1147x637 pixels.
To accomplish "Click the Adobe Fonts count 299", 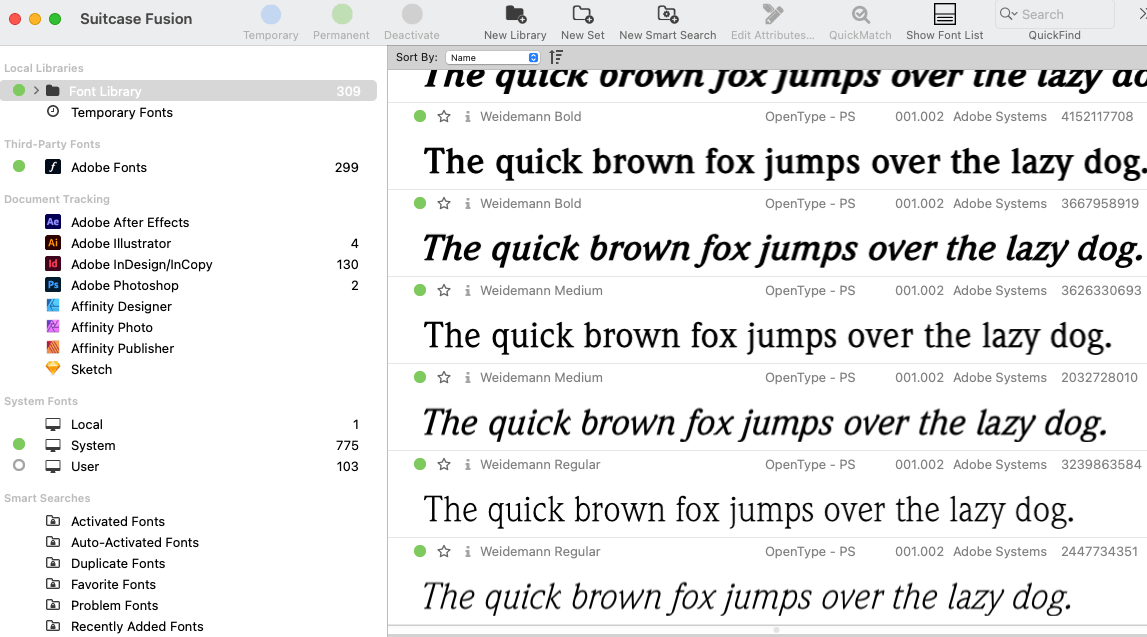I will (x=347, y=167).
